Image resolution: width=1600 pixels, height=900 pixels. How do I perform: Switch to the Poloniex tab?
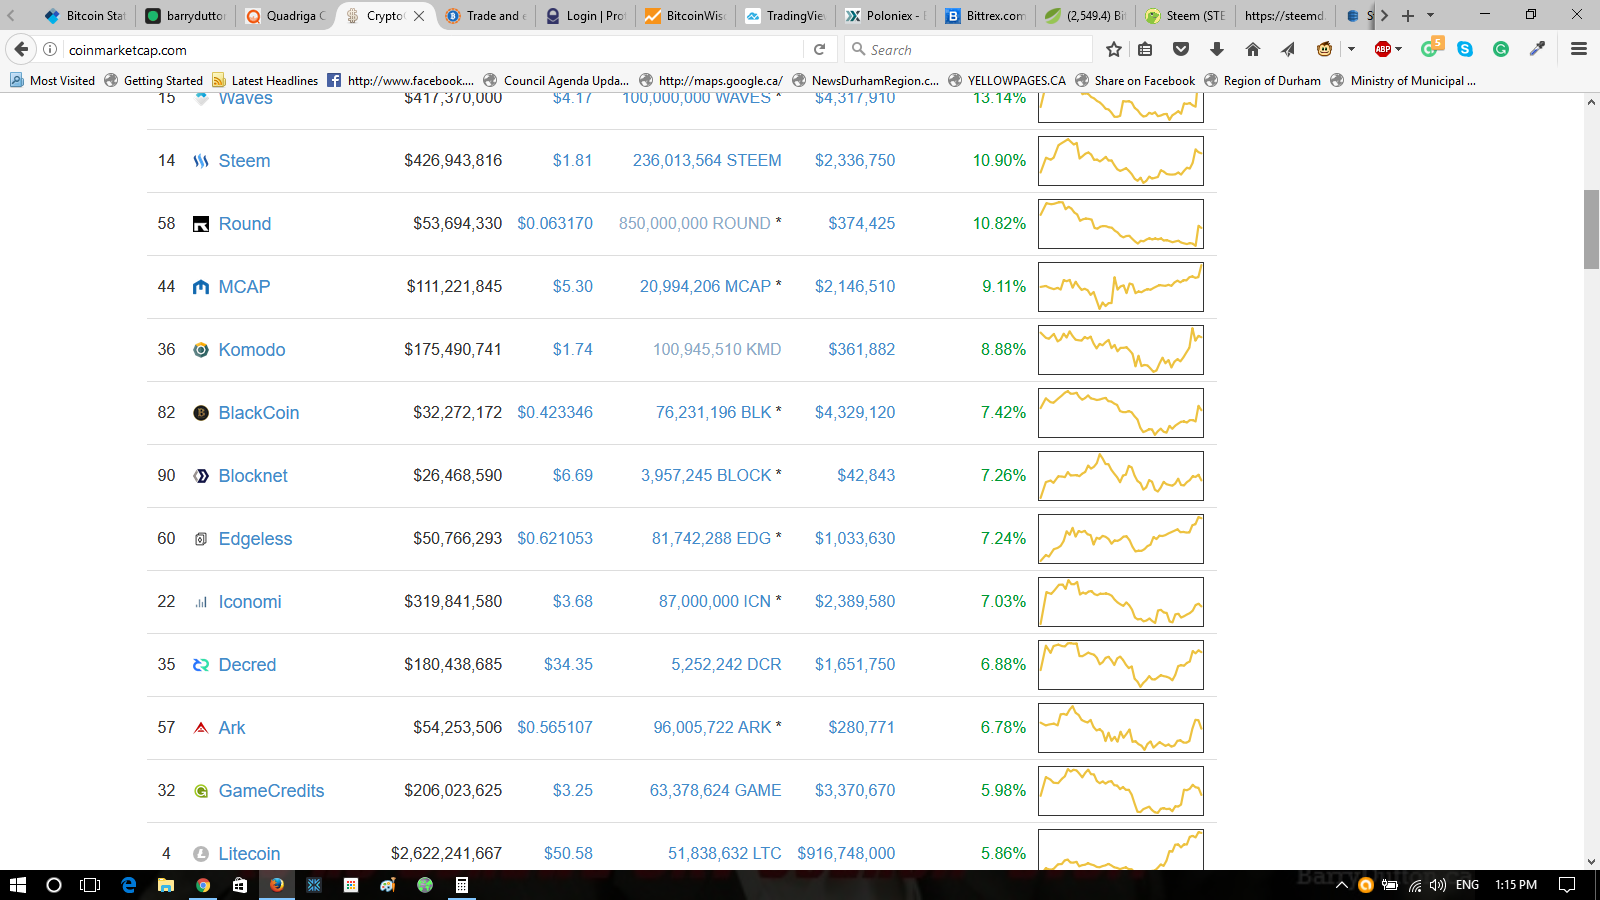click(886, 16)
